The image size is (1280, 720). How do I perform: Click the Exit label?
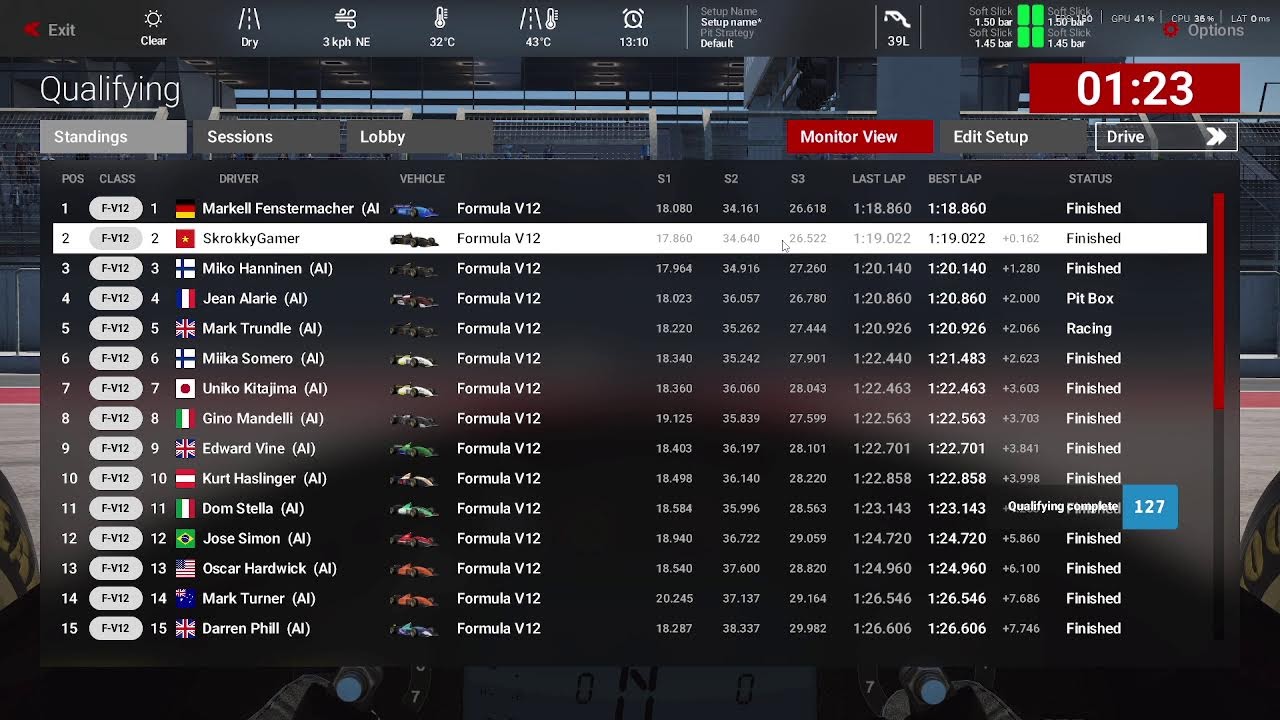click(x=62, y=30)
